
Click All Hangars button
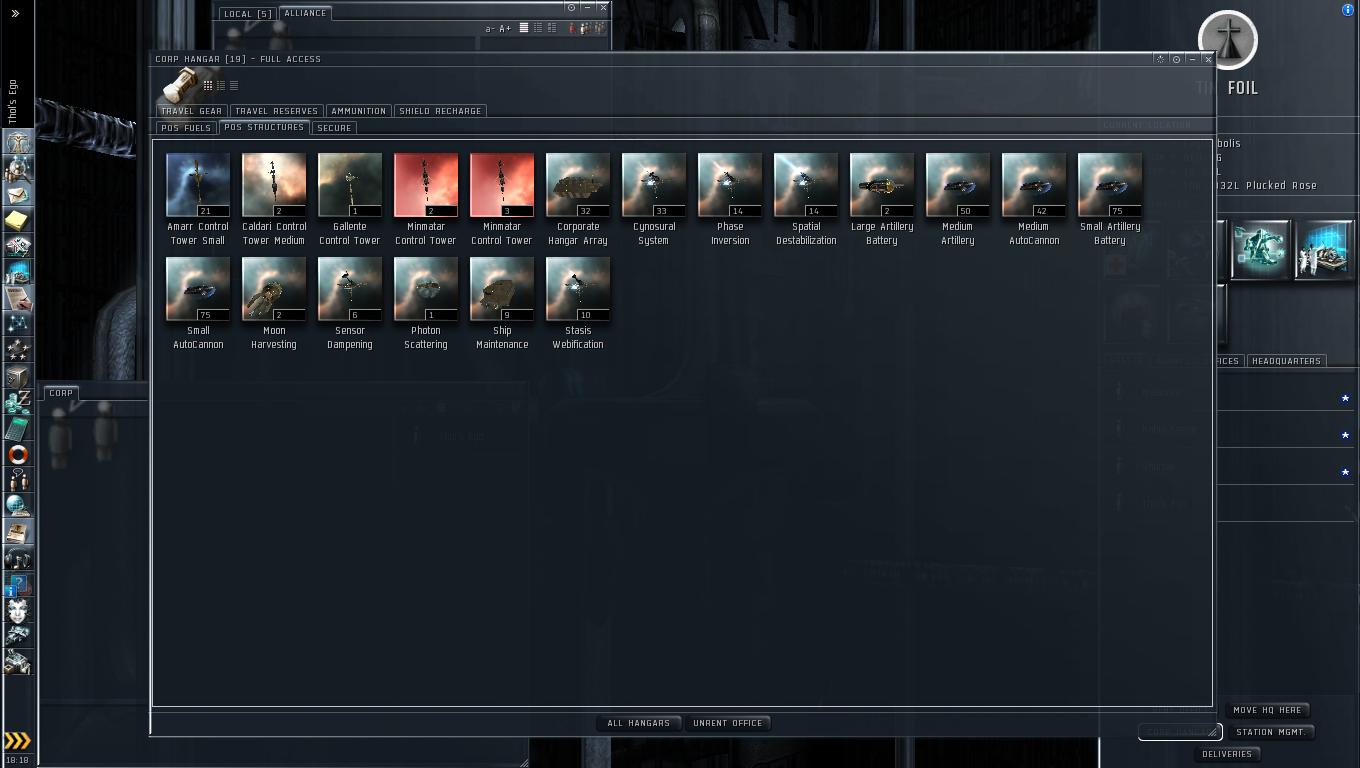pyautogui.click(x=639, y=723)
